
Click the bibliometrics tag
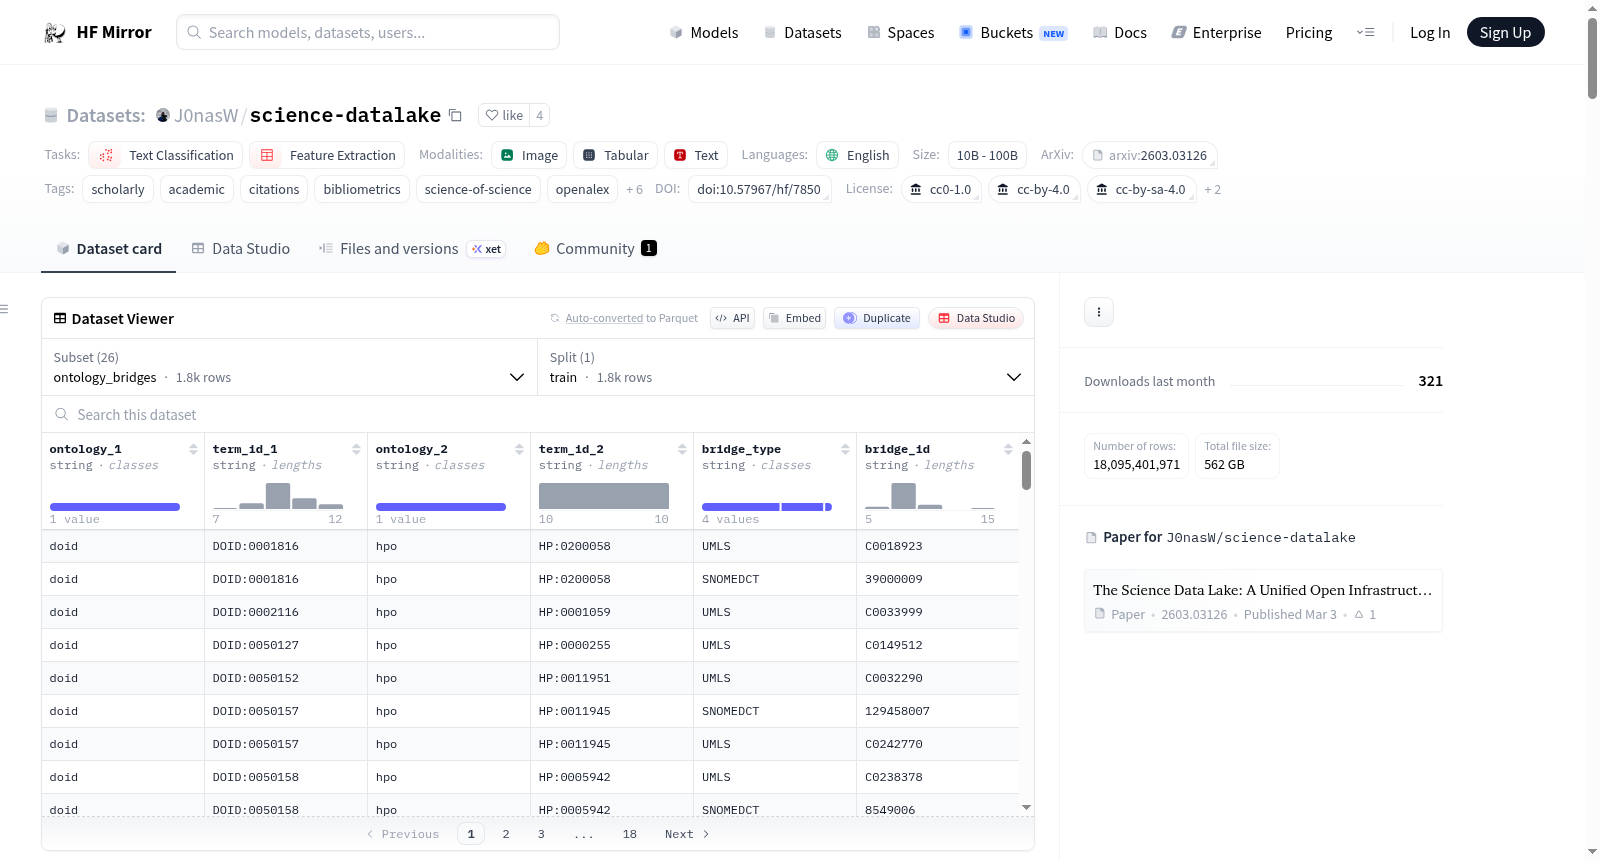click(x=362, y=189)
